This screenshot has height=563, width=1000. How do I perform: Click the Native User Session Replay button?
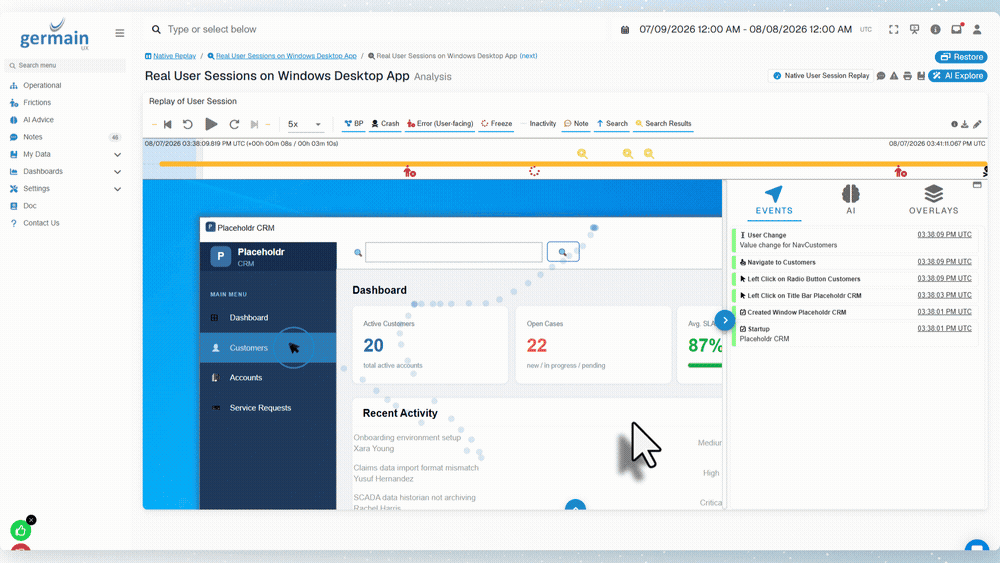(821, 76)
